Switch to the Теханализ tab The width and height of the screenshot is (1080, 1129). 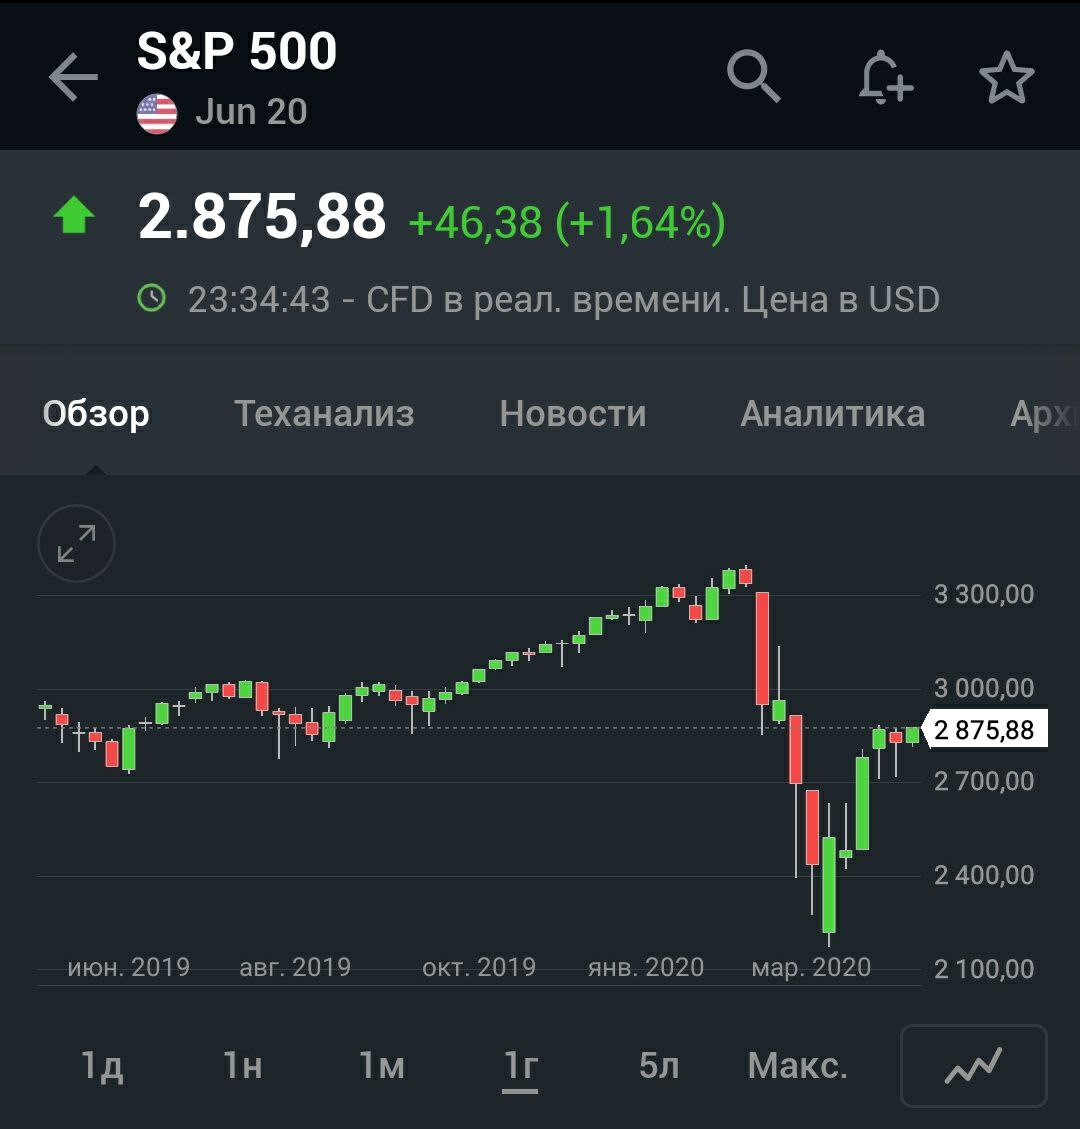pyautogui.click(x=324, y=413)
